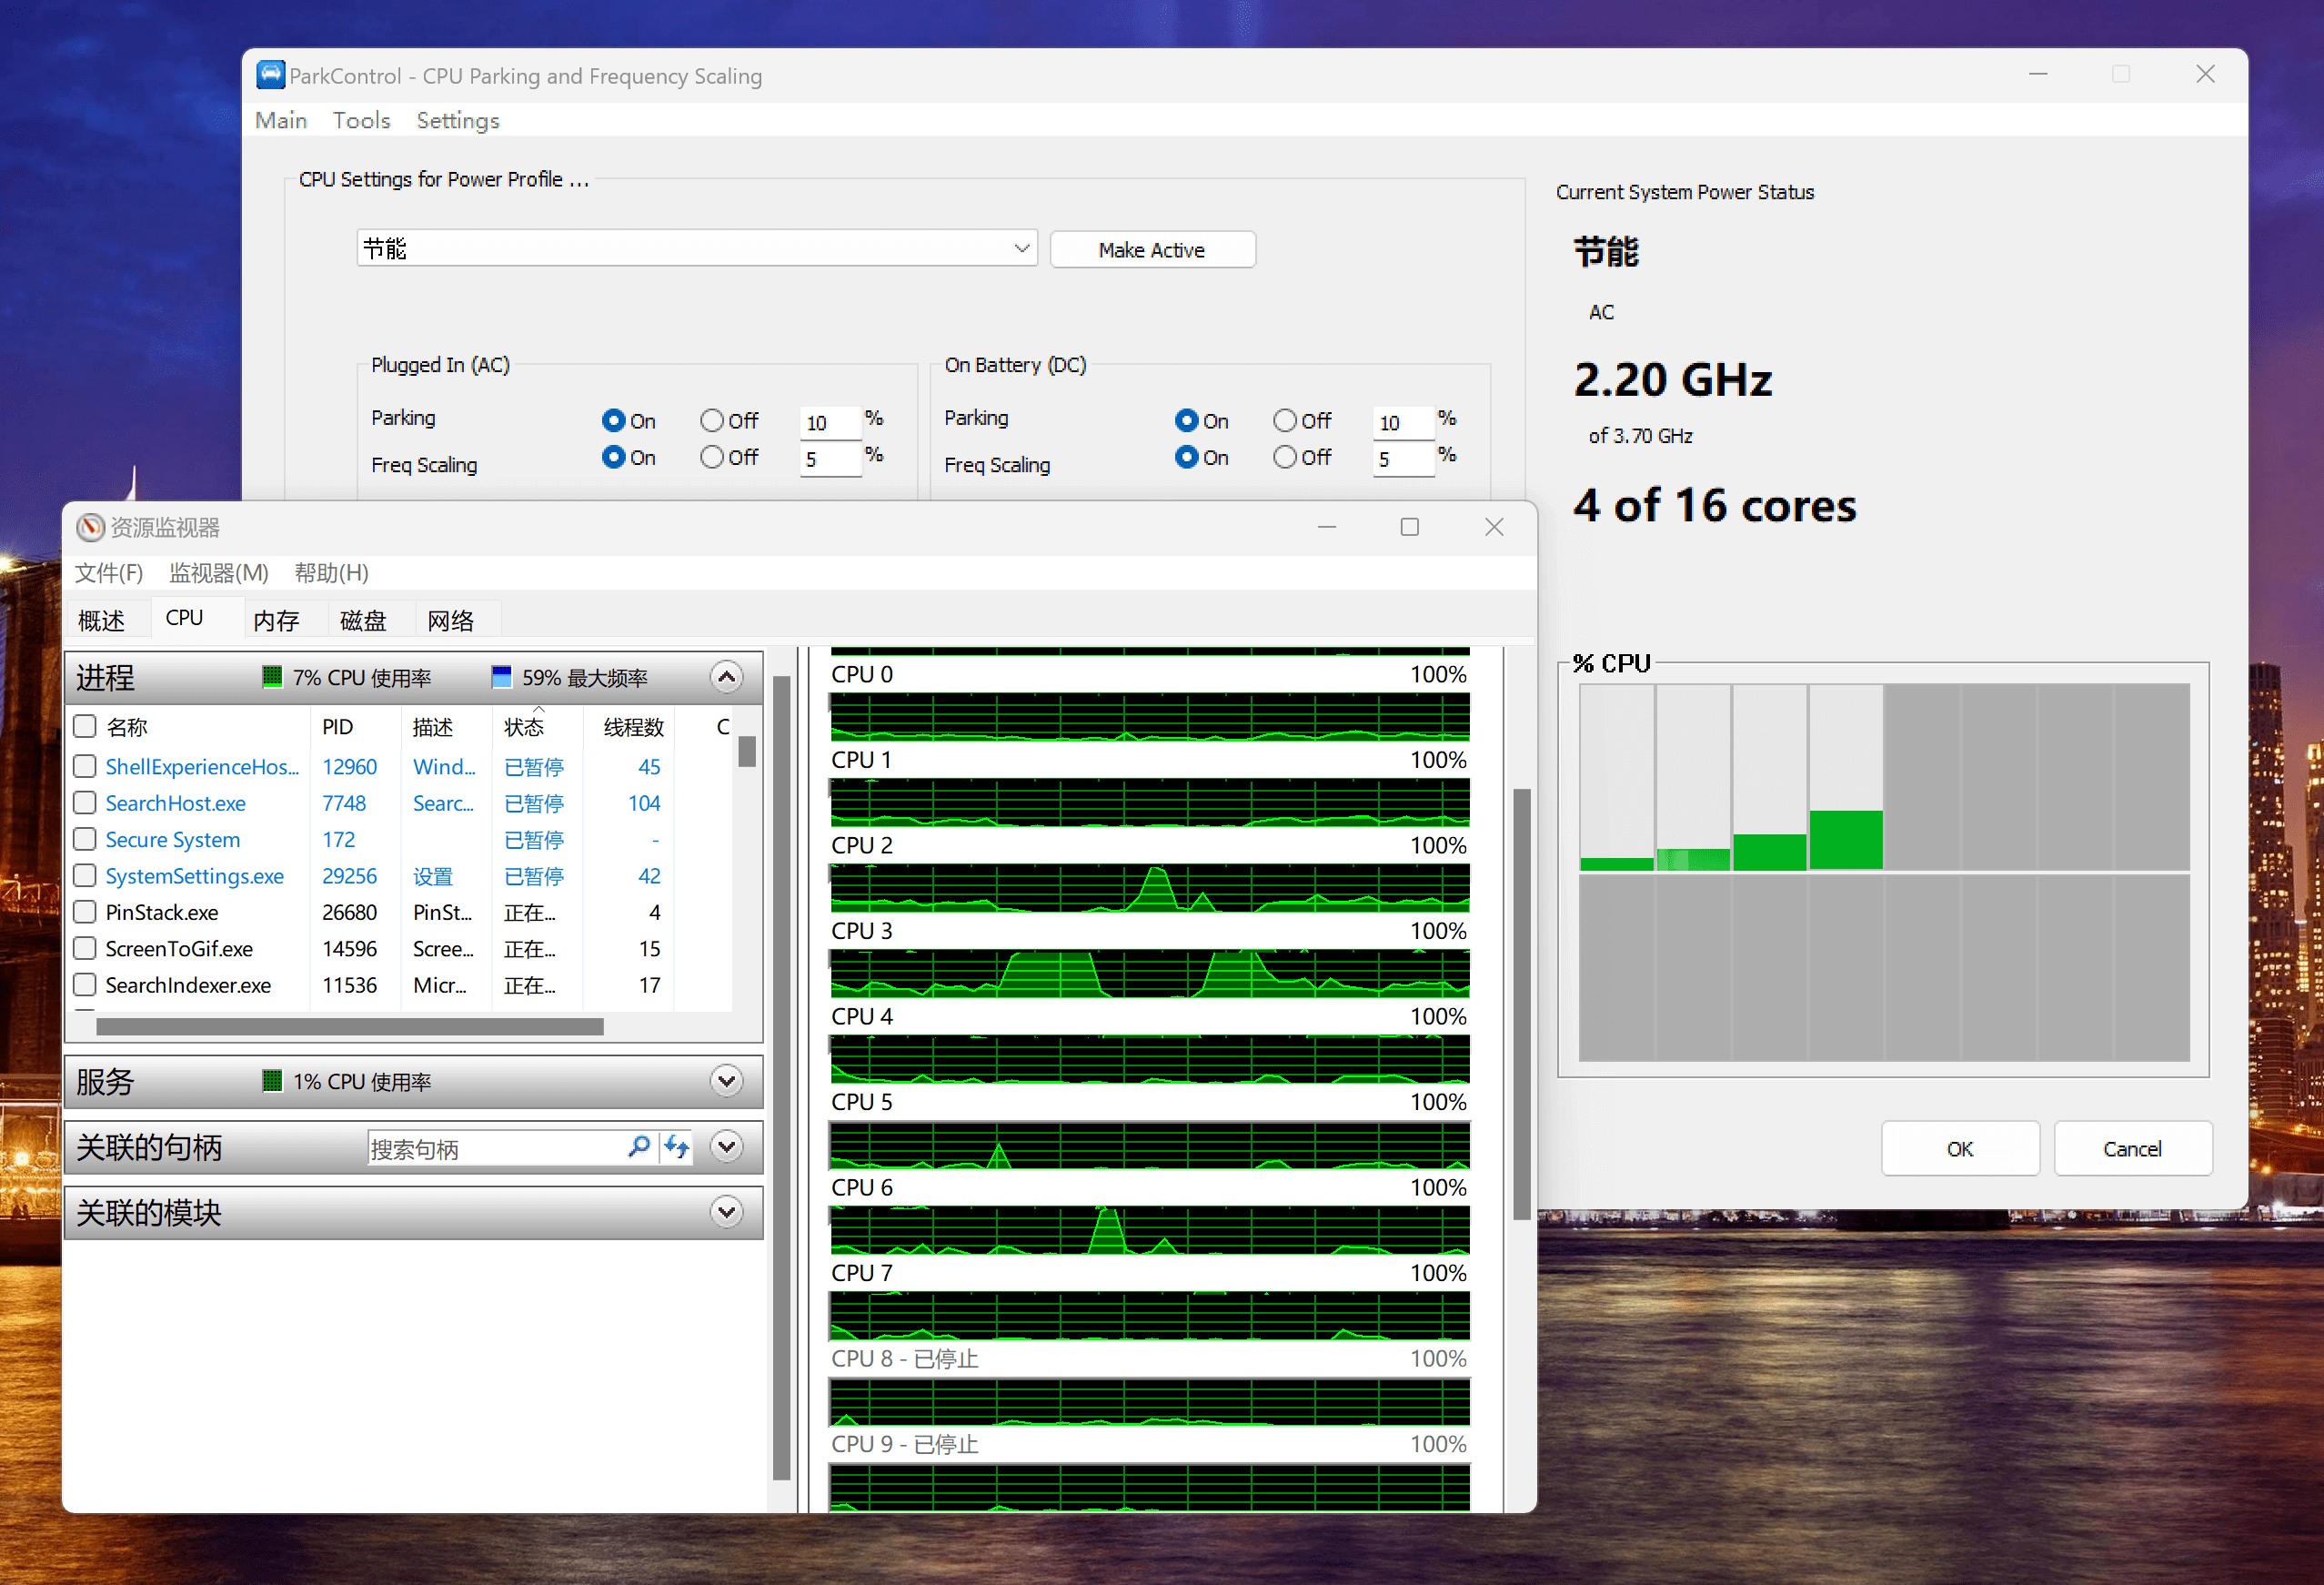
Task: Expand the 服务 section chevron
Action: click(x=726, y=1081)
